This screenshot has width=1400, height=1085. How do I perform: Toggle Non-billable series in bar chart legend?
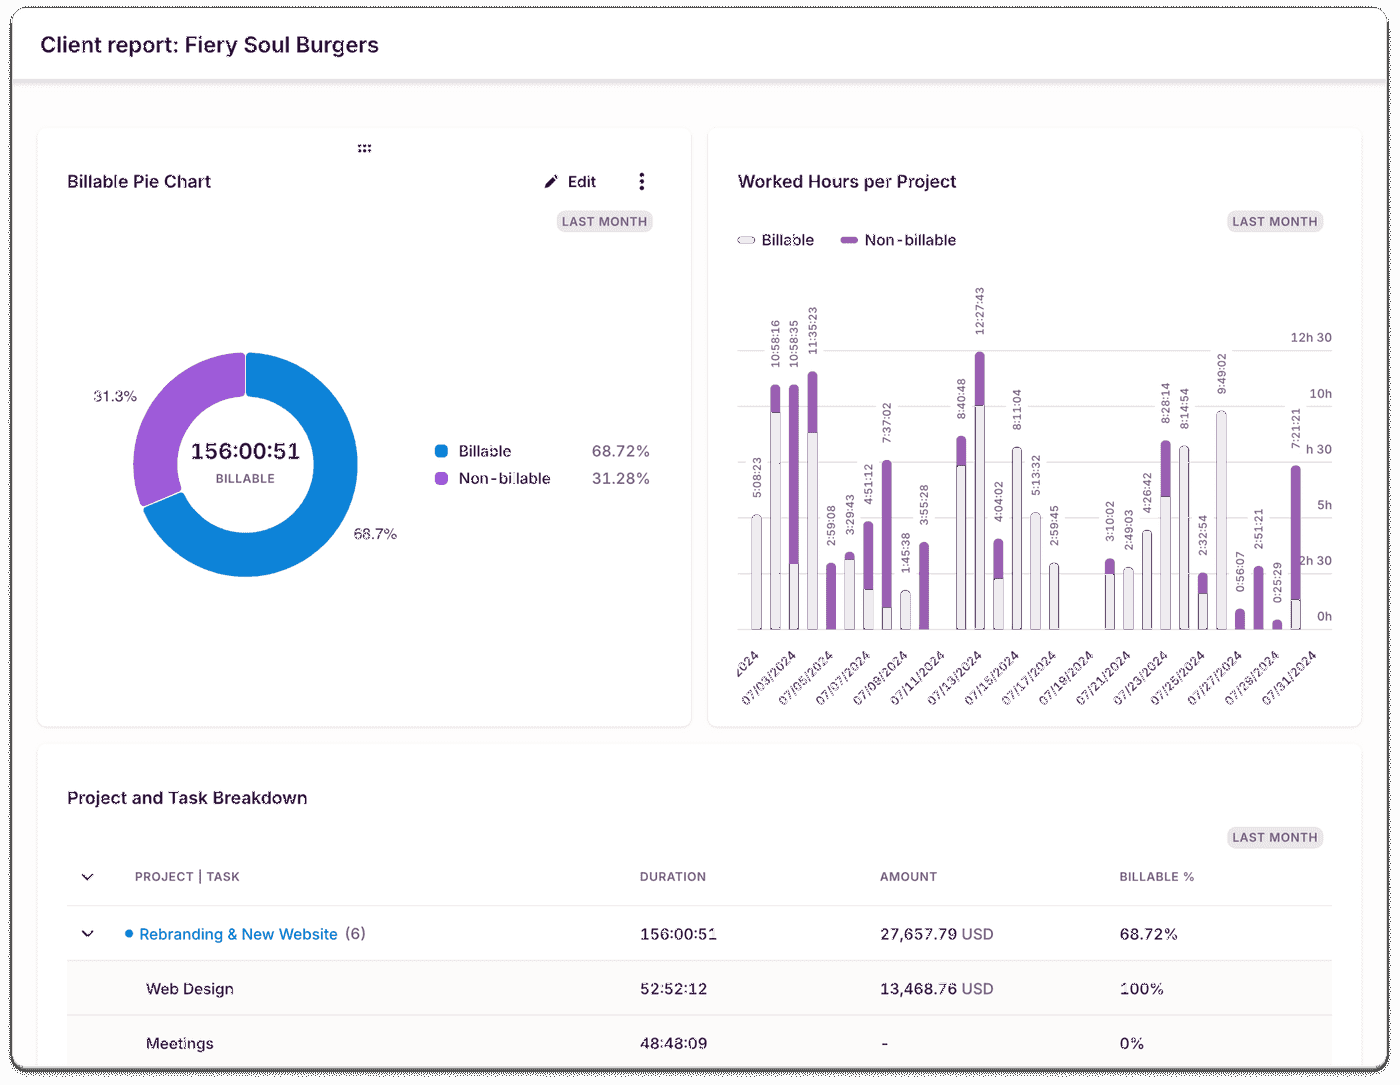pyautogui.click(x=898, y=240)
